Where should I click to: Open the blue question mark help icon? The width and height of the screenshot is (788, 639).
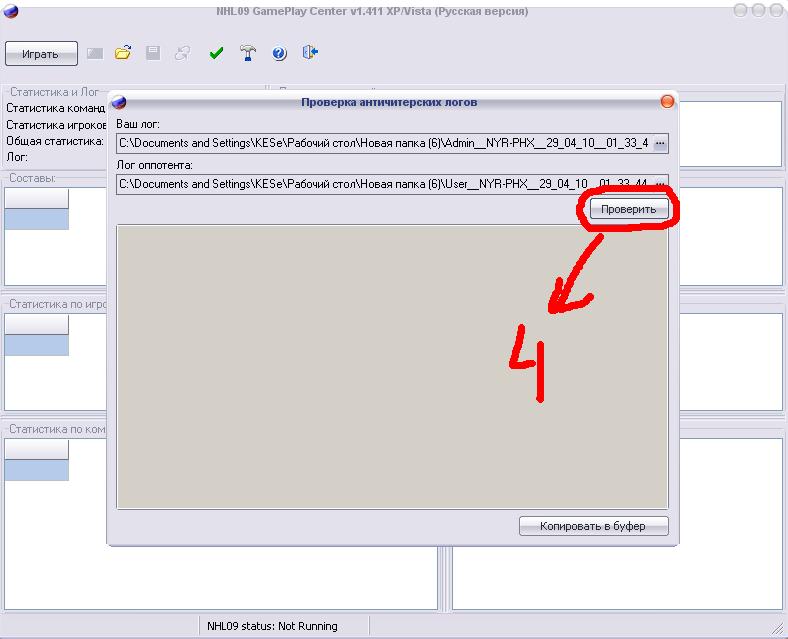pos(279,53)
